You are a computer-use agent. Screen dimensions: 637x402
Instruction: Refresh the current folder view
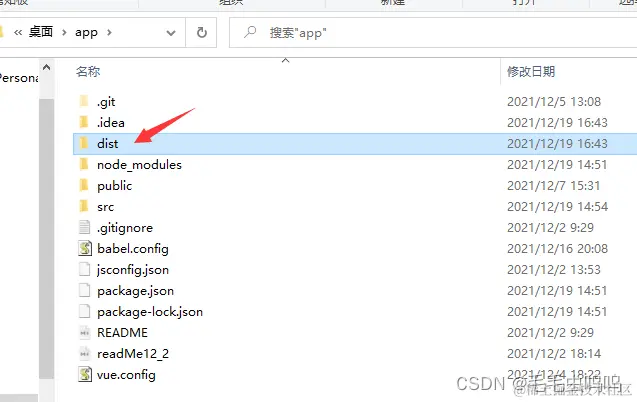202,32
